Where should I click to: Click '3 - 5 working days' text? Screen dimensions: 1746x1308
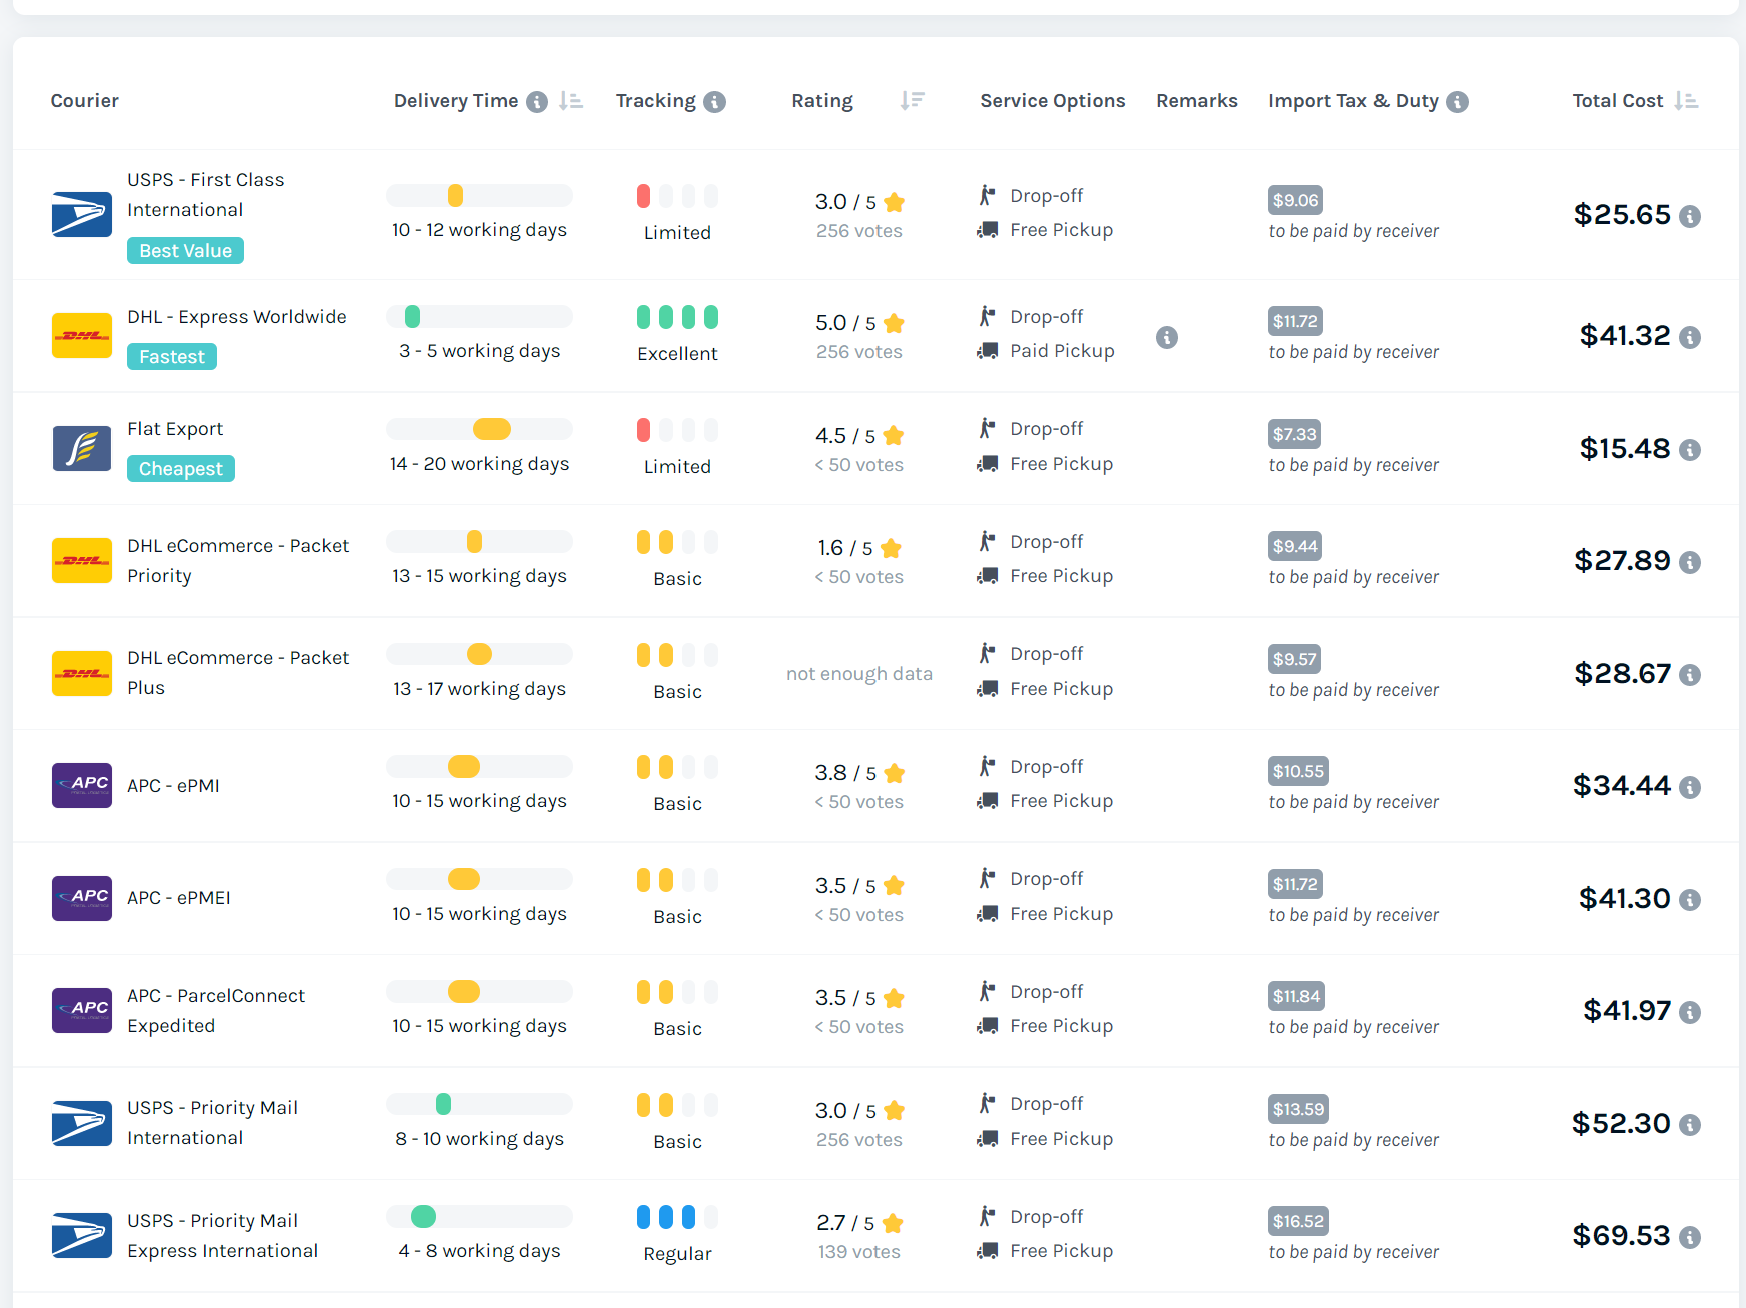pos(479,351)
